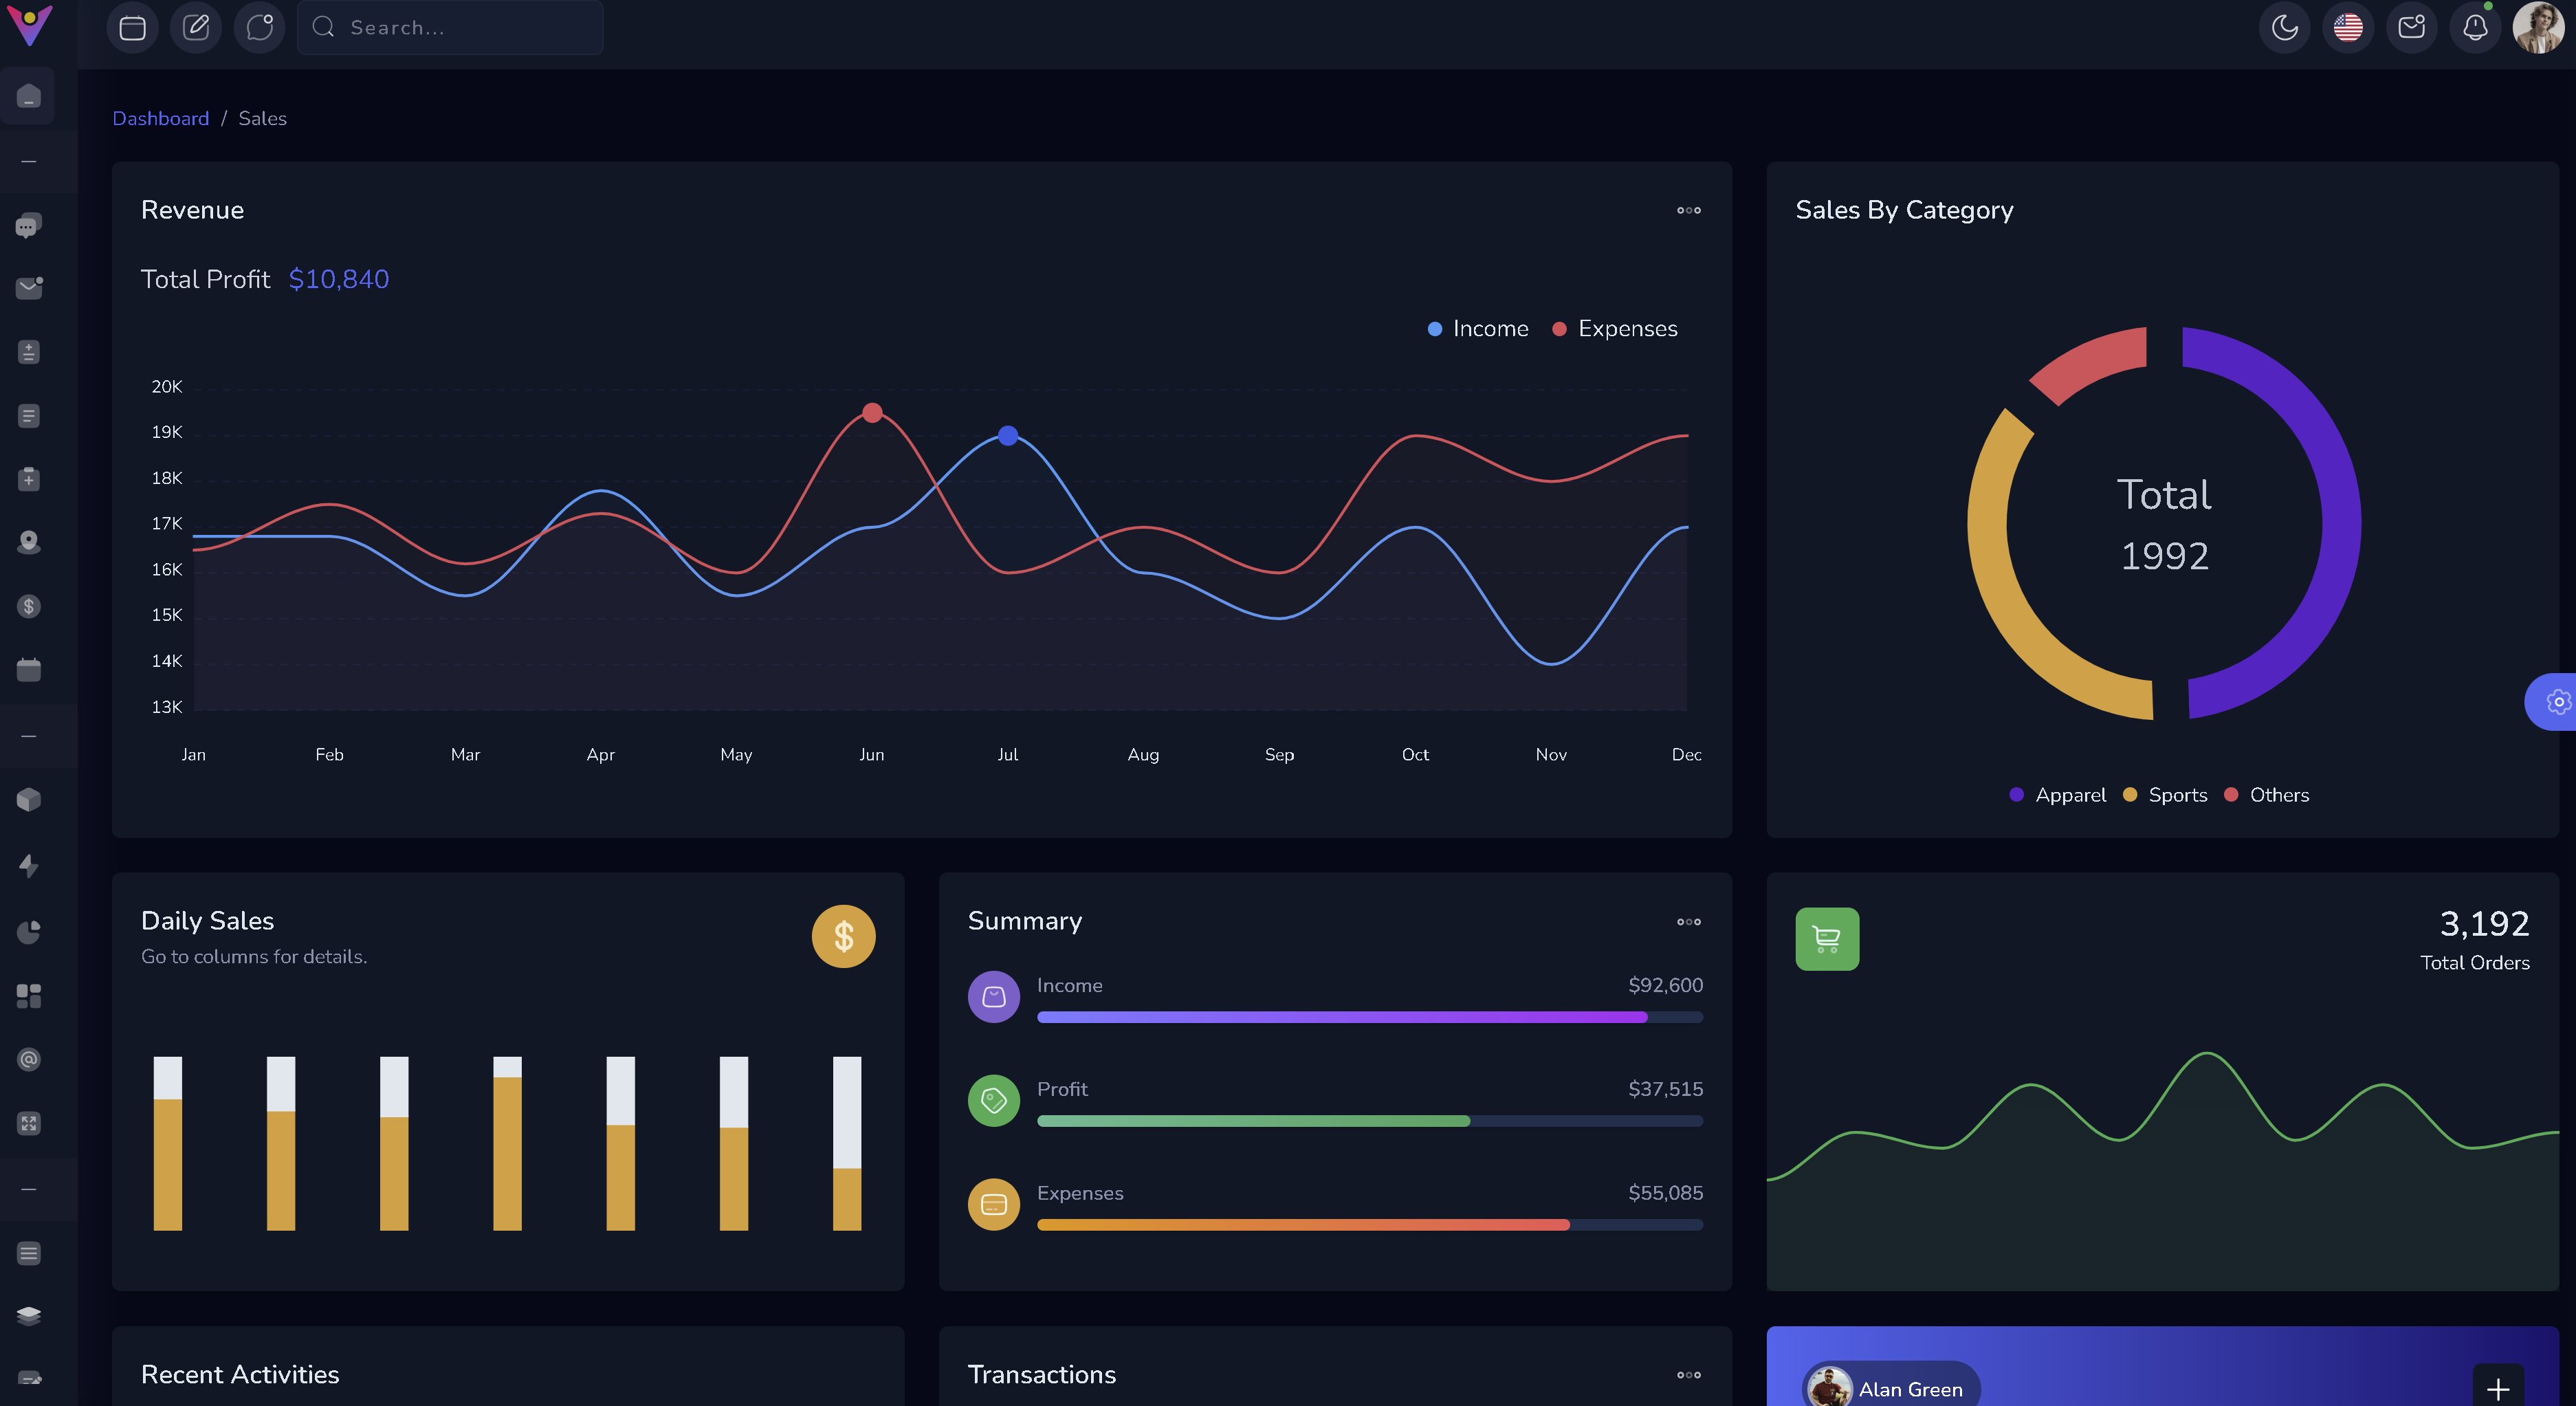The image size is (2576, 1406).
Task: Open the notifications bell
Action: click(2475, 27)
